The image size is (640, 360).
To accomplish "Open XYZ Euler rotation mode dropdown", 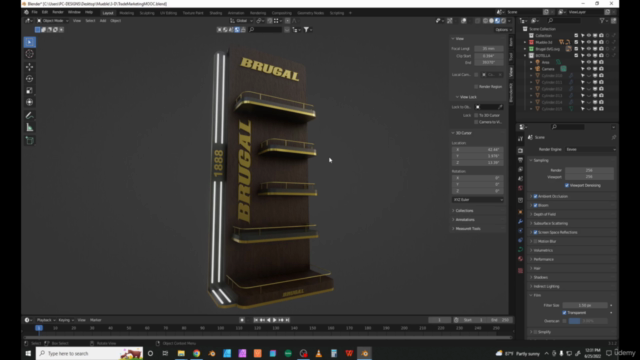I will click(478, 200).
